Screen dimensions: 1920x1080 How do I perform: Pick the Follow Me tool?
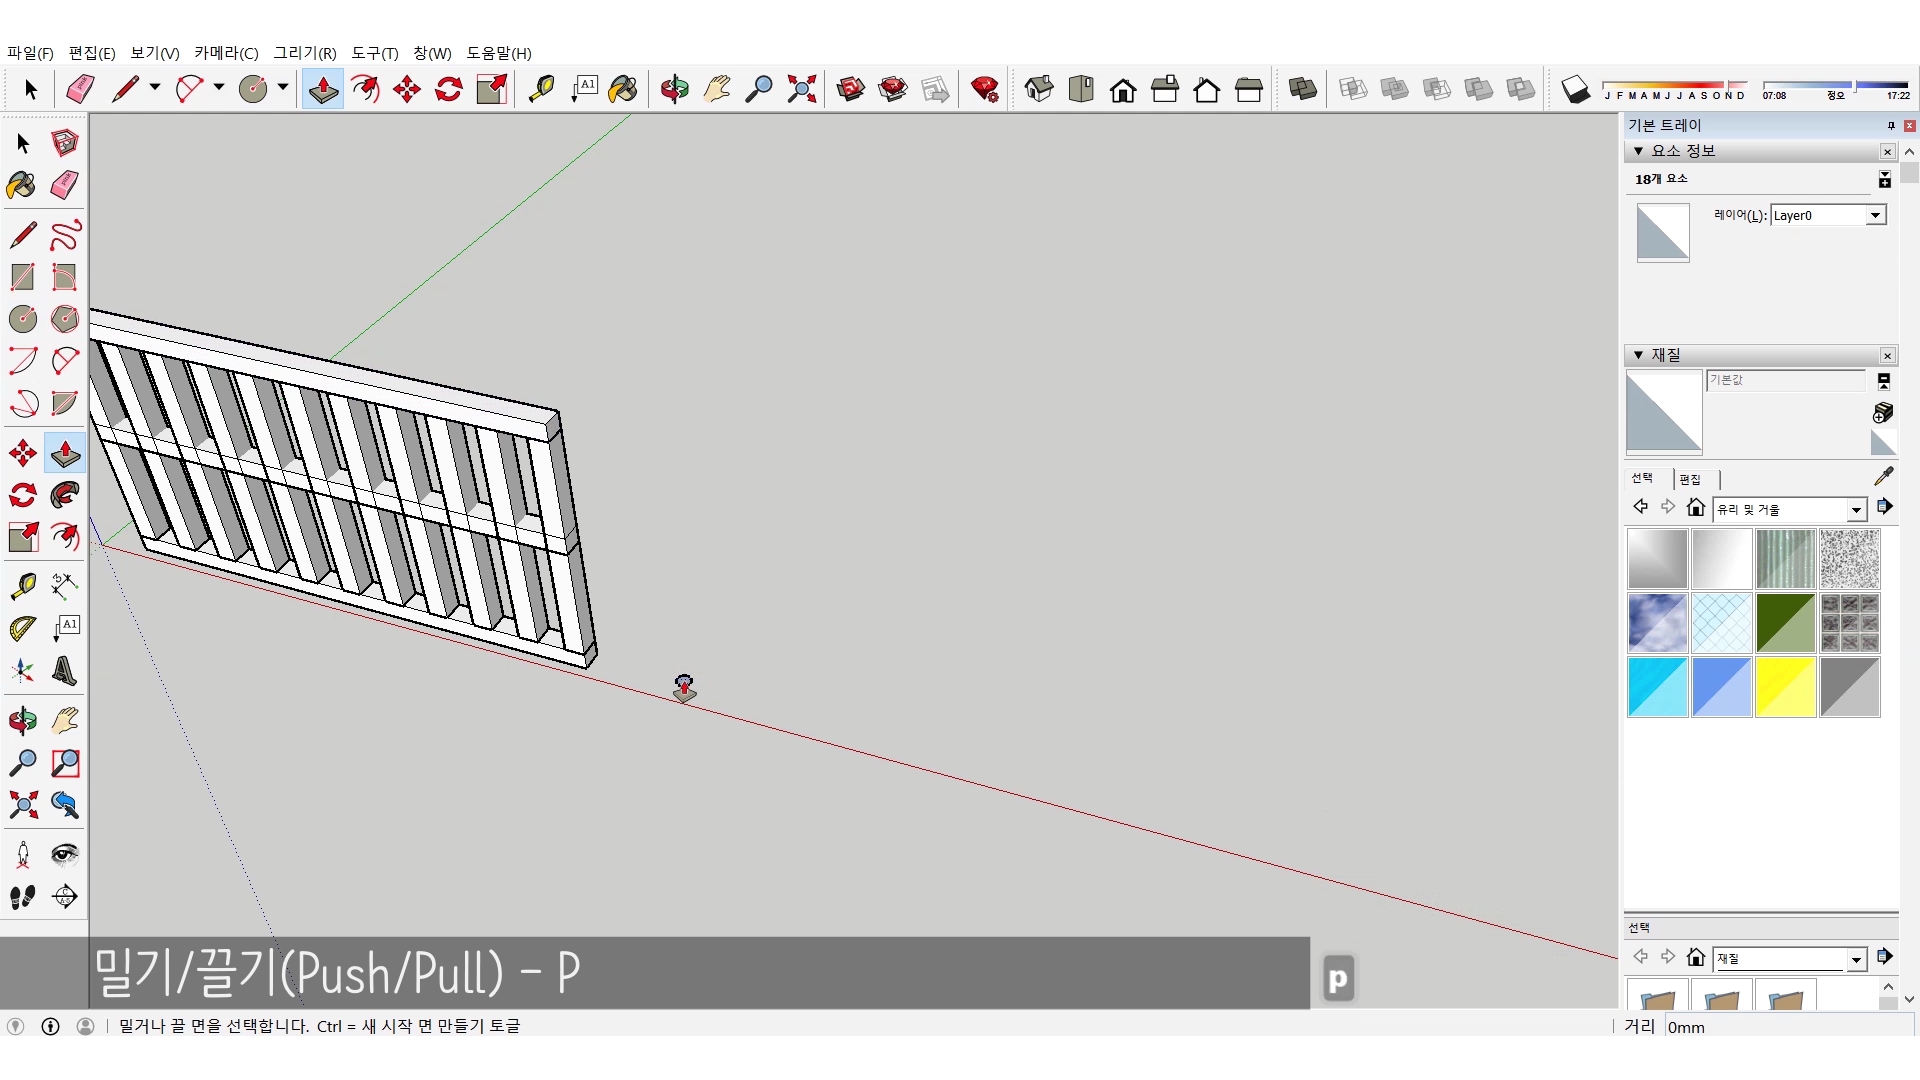coord(65,495)
